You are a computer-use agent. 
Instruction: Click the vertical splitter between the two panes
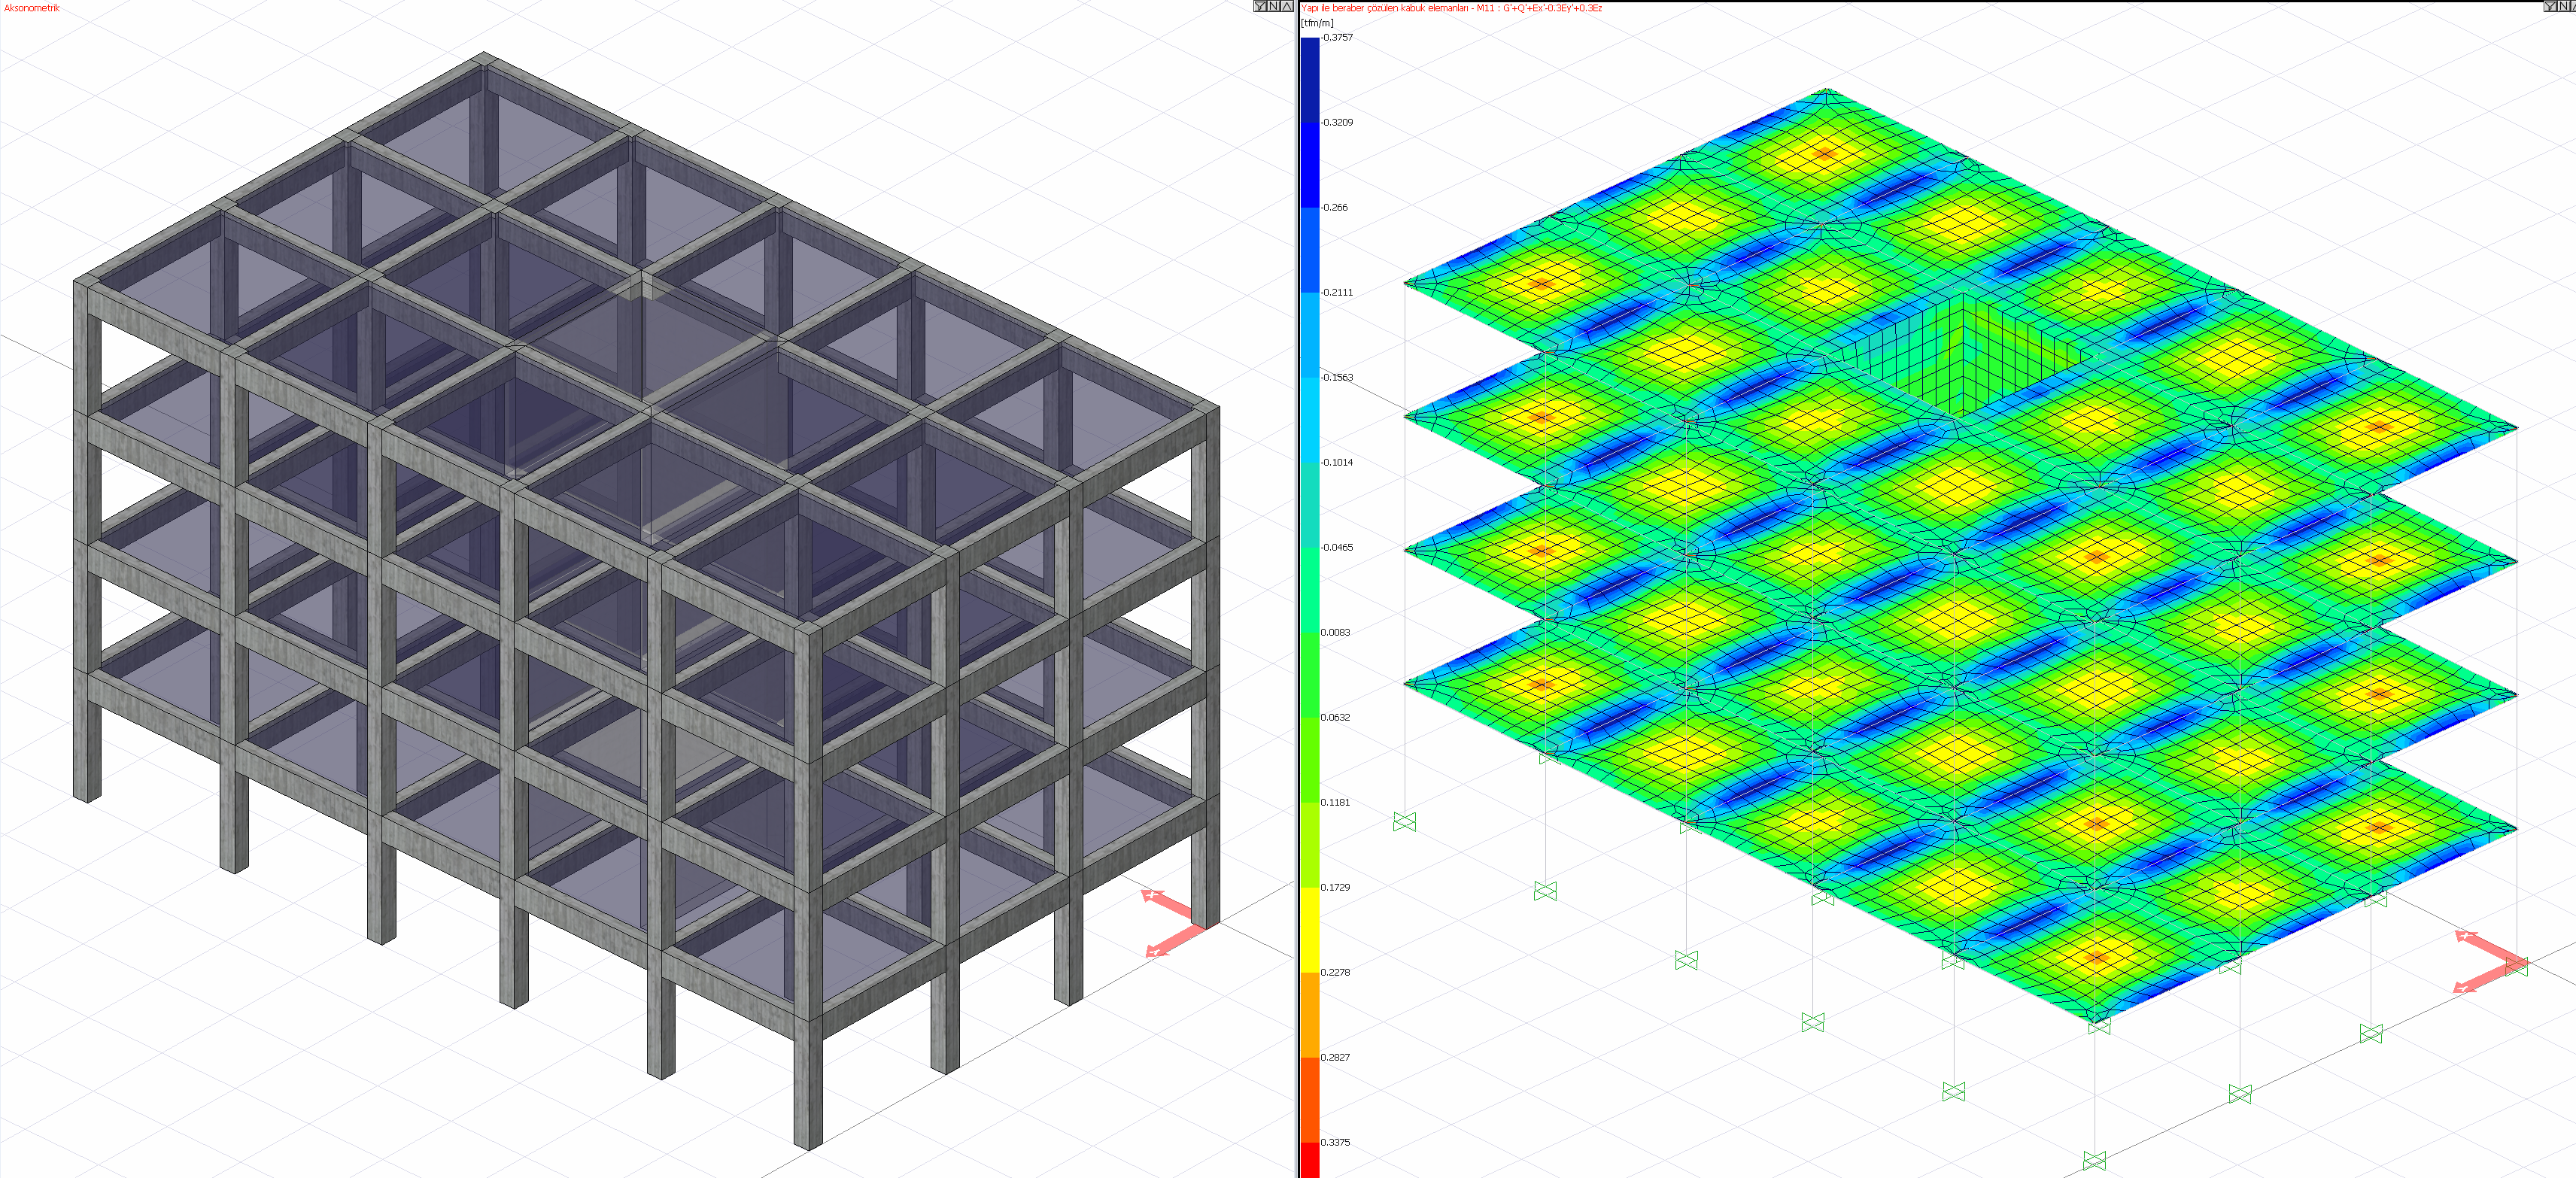point(1297,590)
